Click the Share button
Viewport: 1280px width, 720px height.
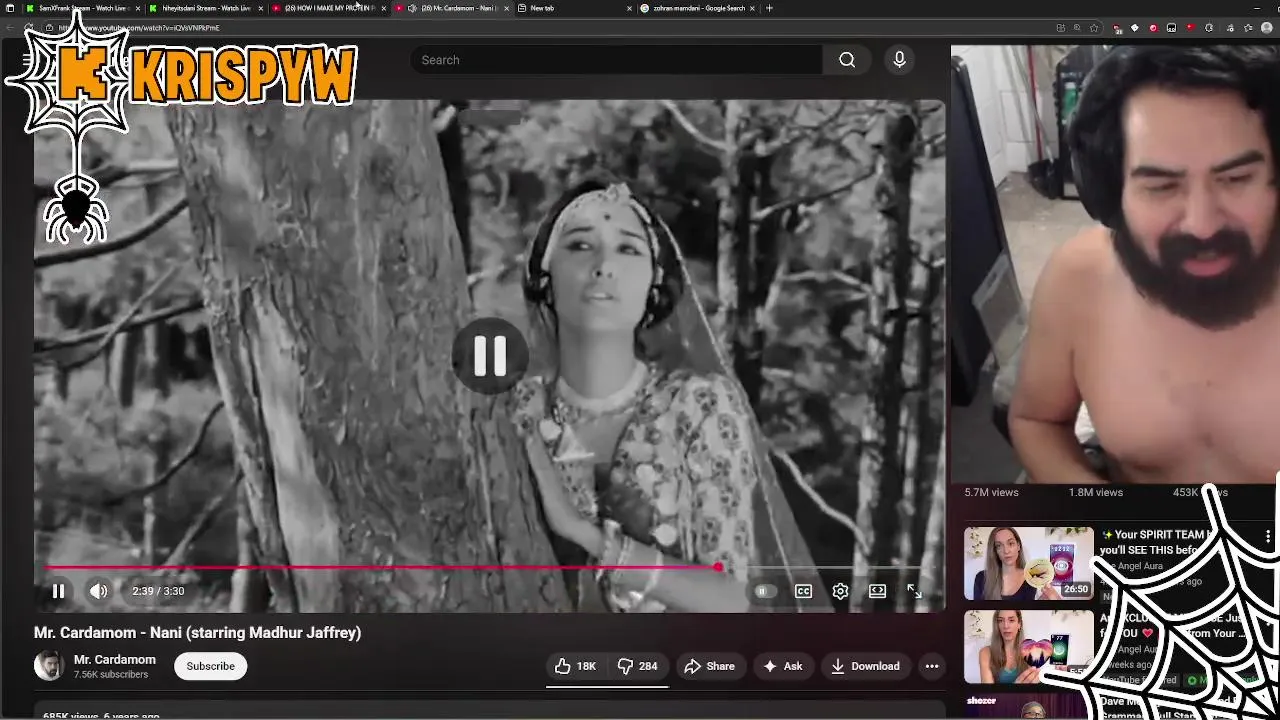click(709, 666)
